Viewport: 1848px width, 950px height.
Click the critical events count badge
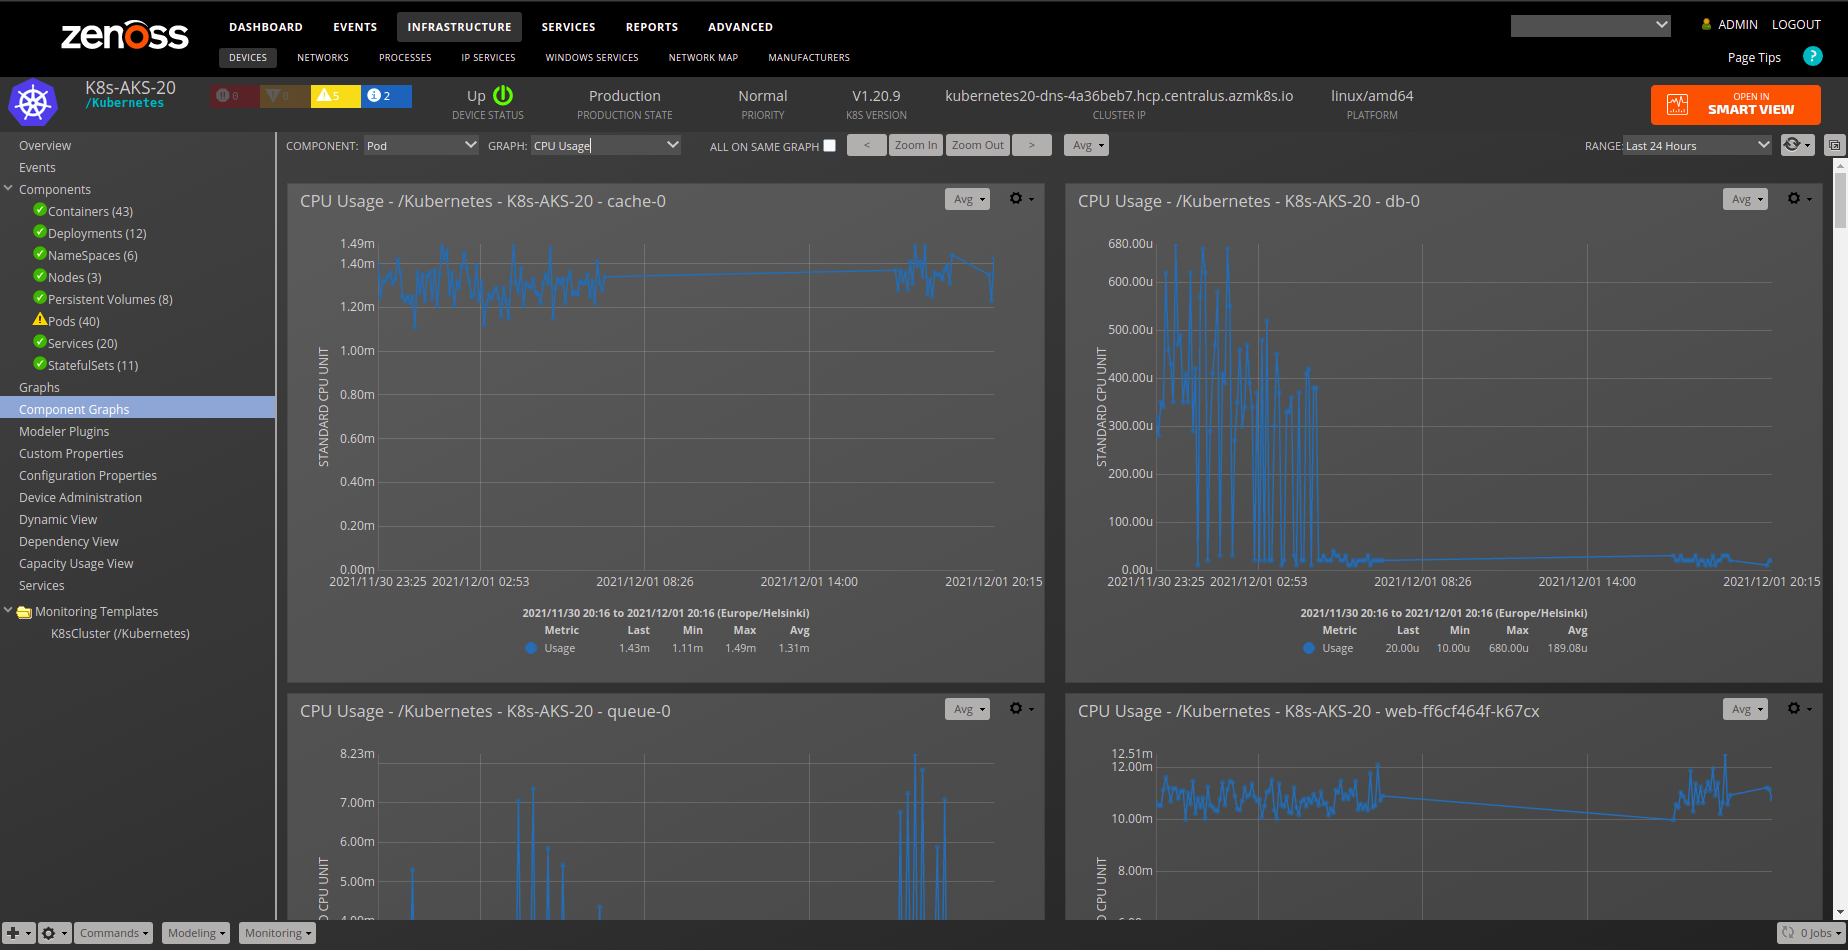(x=234, y=96)
